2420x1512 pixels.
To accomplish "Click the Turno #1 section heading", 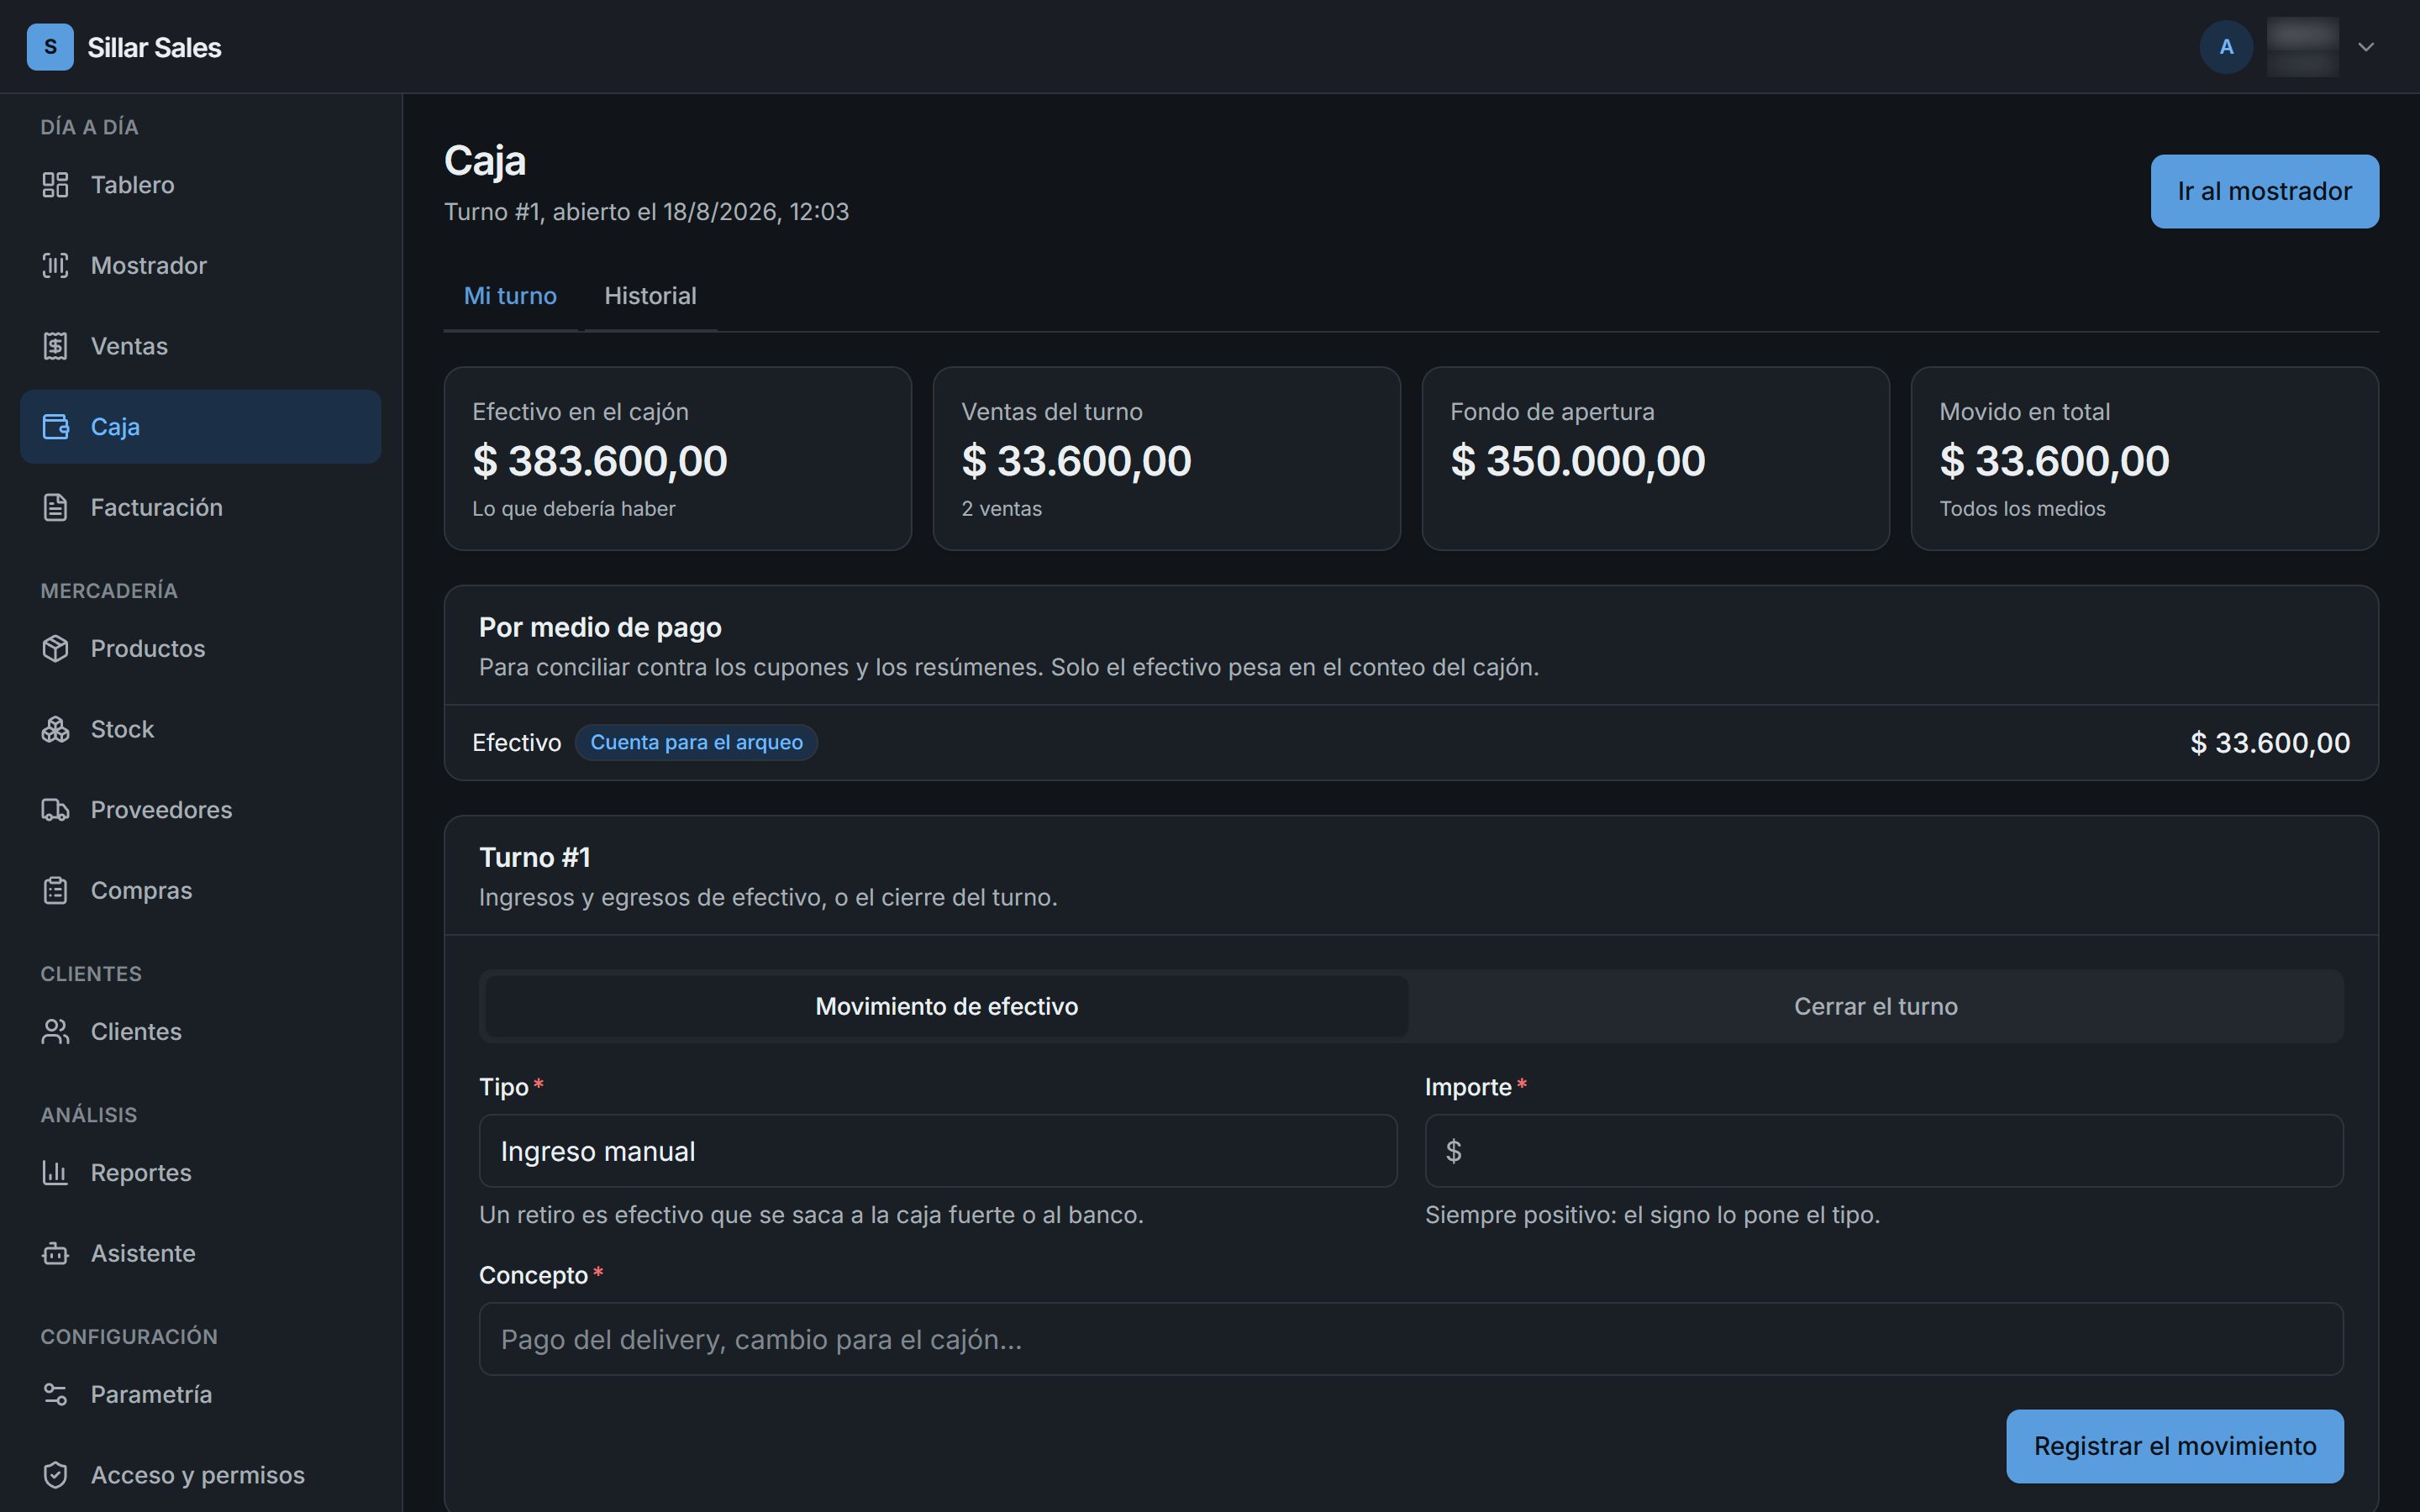I will pyautogui.click(x=535, y=857).
